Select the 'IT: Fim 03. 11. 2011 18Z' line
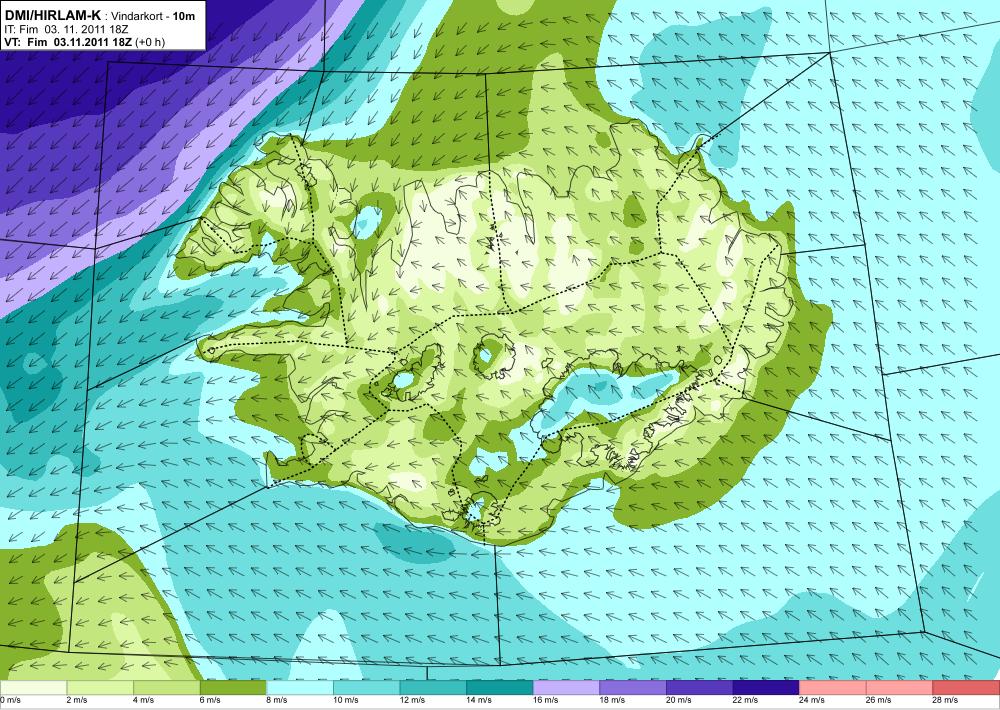The width and height of the screenshot is (1000, 710). (66, 29)
